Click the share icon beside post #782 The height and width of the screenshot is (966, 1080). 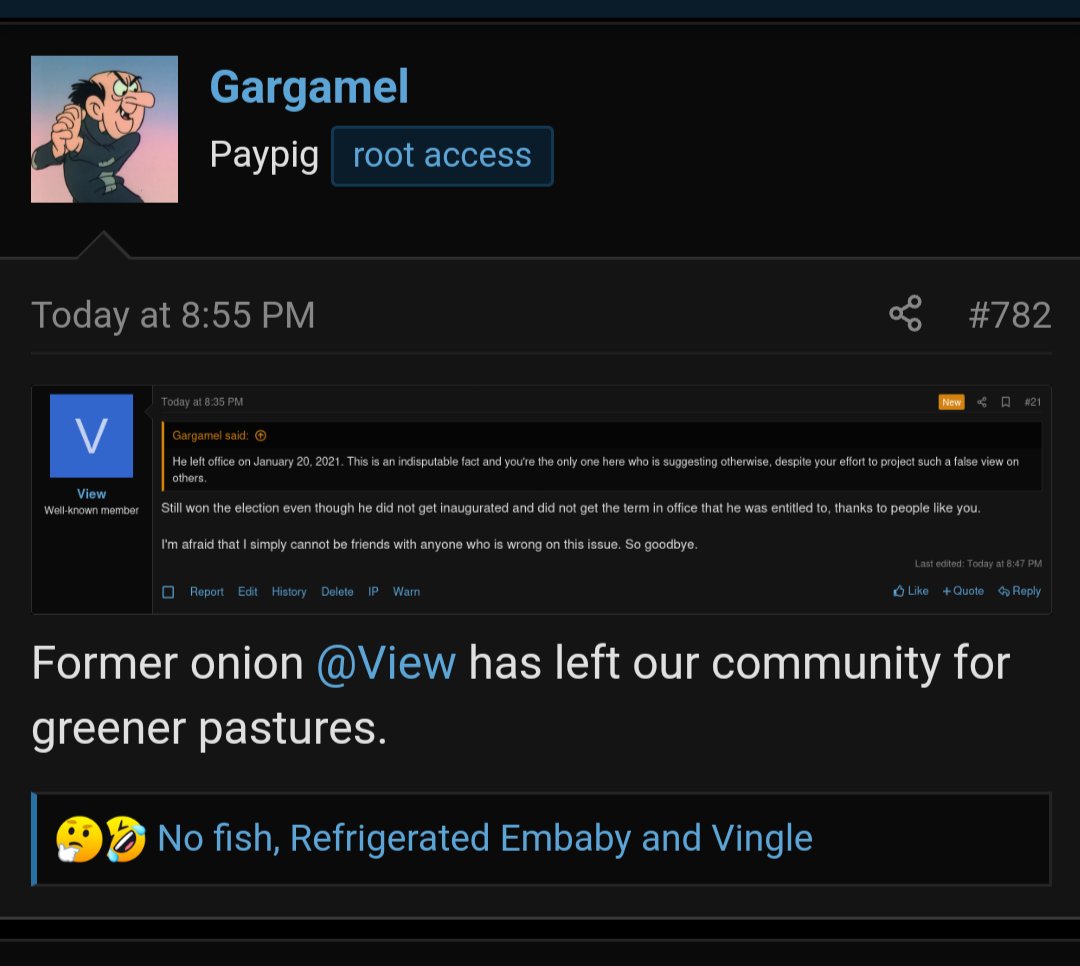pyautogui.click(x=905, y=314)
